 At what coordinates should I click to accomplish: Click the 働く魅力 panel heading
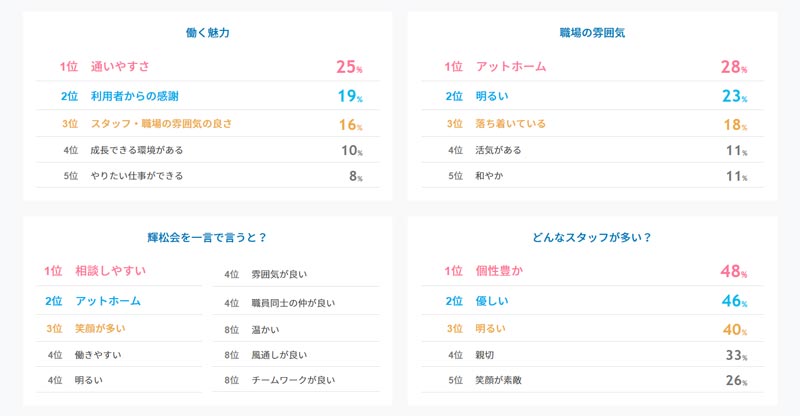(x=209, y=33)
